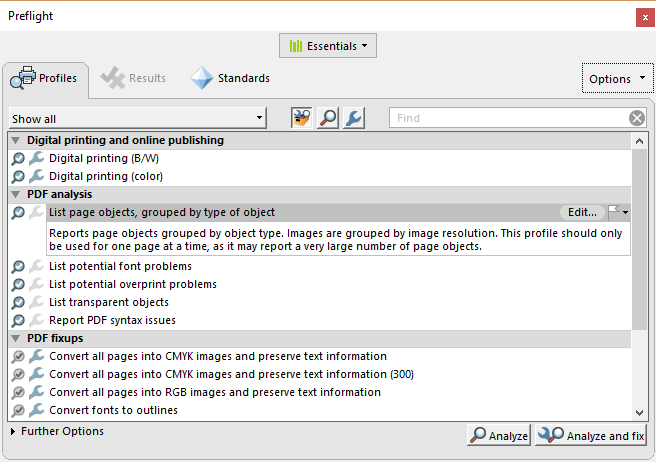Screen dimensions: 656x462
Task: Click the Edit... button on selected profile
Action: (582, 212)
